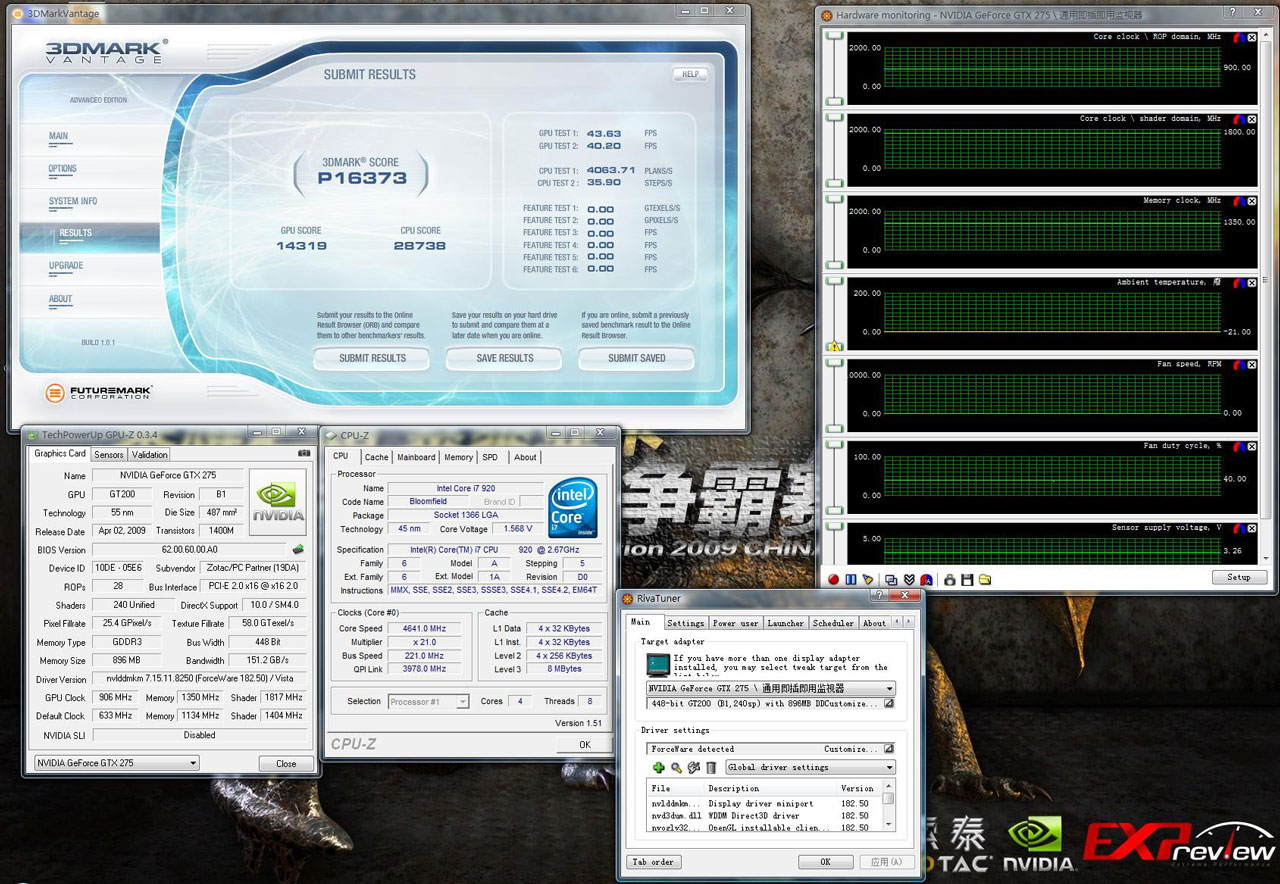Click magnet icon on Core clock shader domain graph

1239,119
